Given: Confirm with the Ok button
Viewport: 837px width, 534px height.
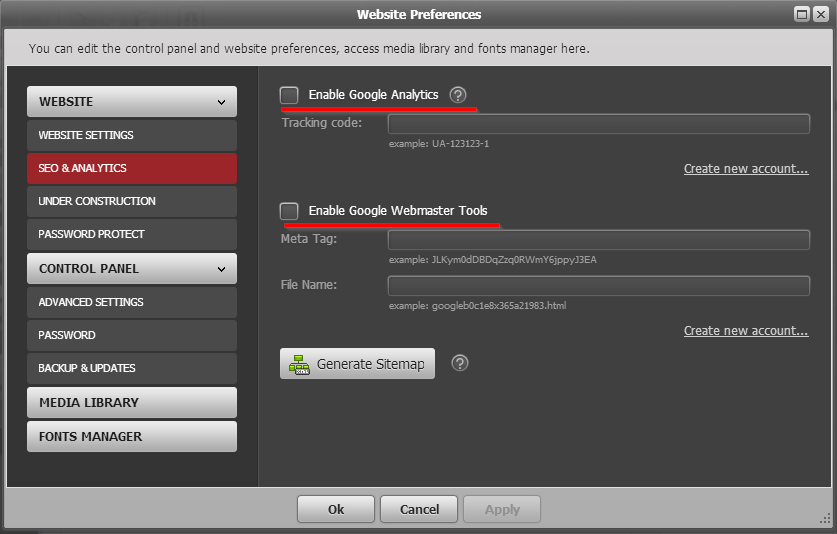Looking at the screenshot, I should pyautogui.click(x=336, y=509).
